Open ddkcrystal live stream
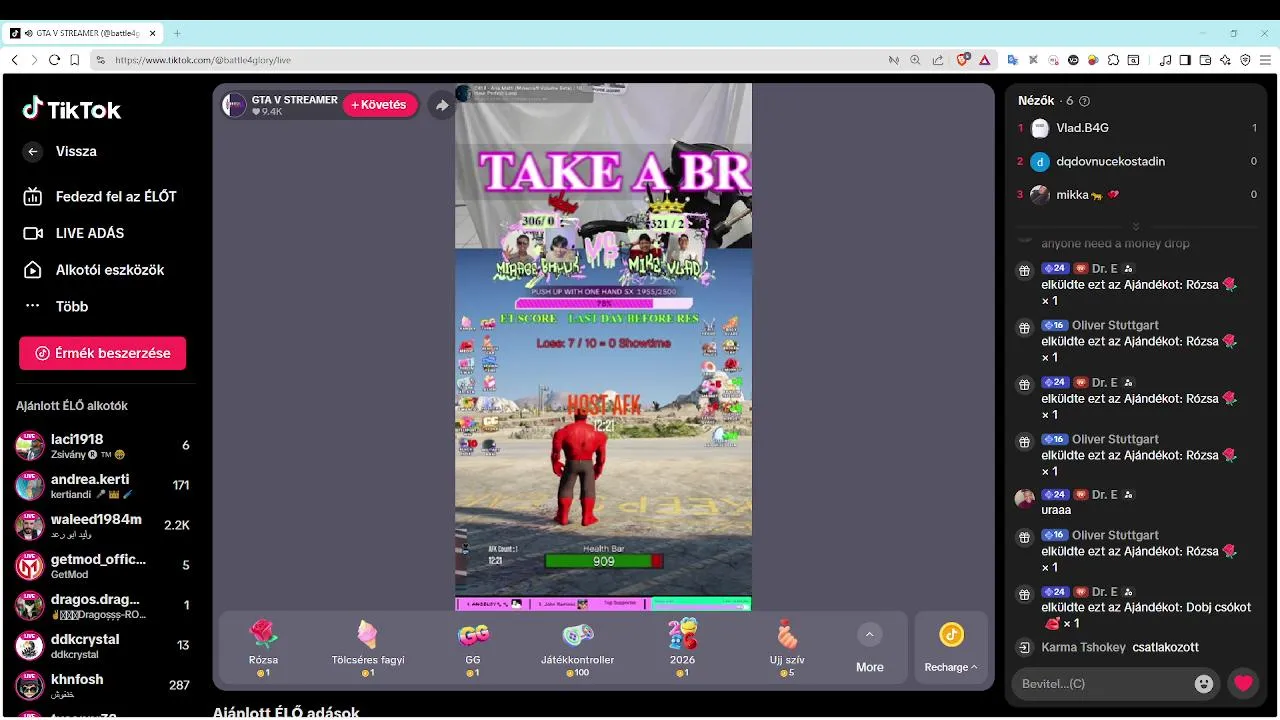 tap(102, 646)
